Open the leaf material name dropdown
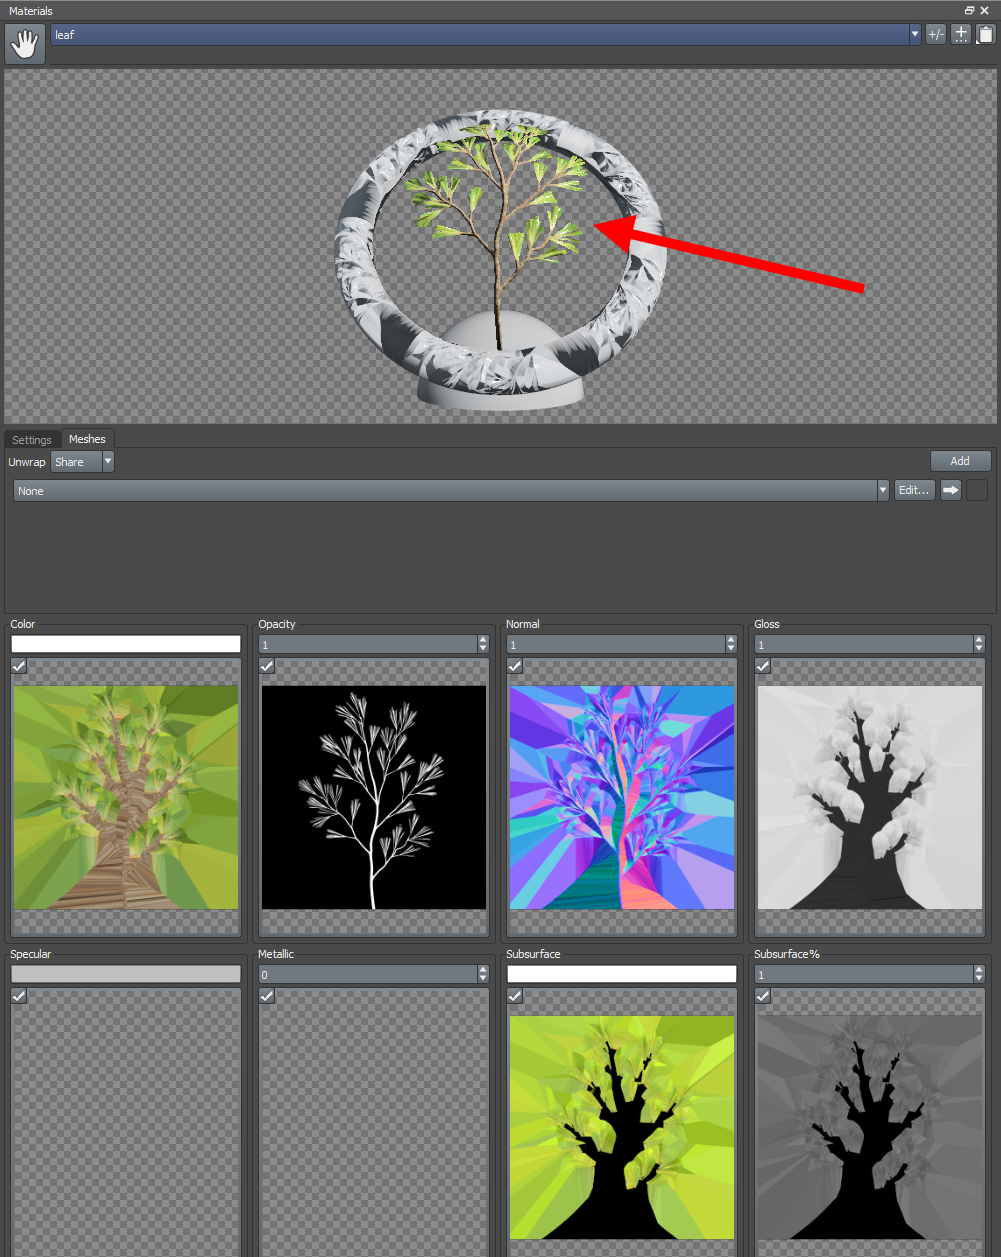Screen dimensions: 1001x1257 point(915,34)
